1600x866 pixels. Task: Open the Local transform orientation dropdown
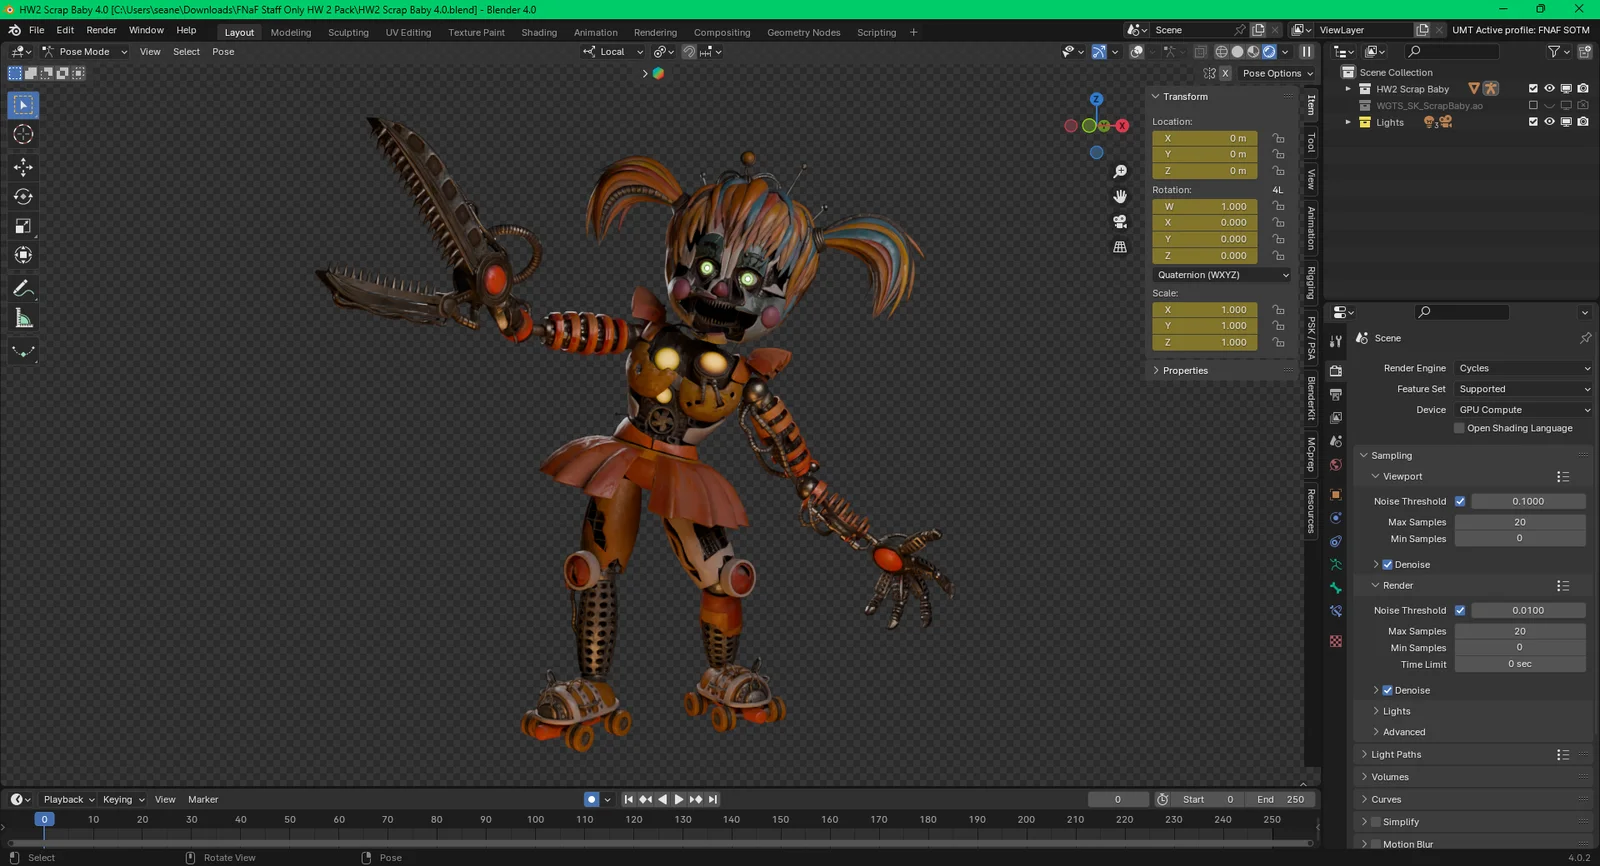(x=614, y=52)
